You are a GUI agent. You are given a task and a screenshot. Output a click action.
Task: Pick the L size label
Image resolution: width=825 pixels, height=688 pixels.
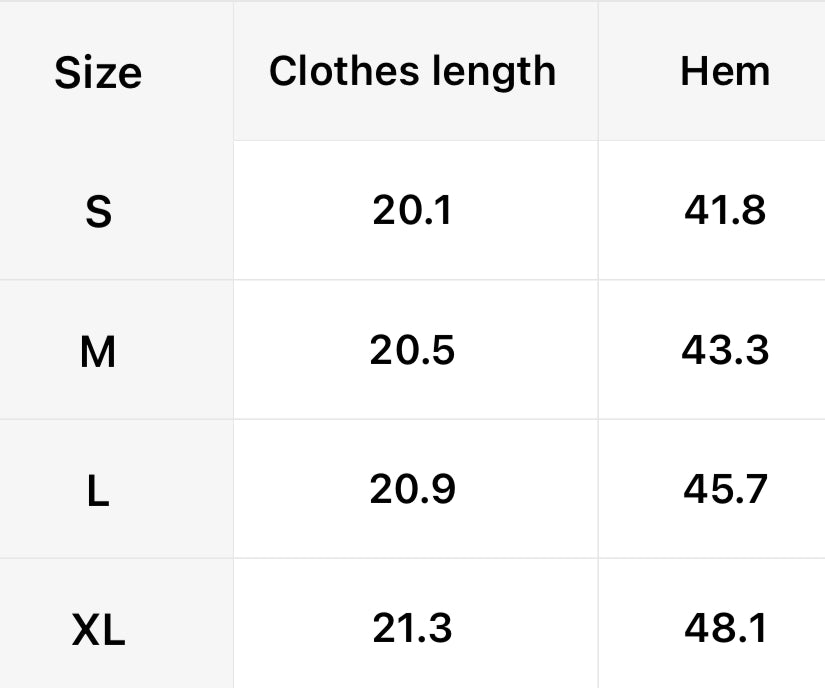pyautogui.click(x=98, y=490)
